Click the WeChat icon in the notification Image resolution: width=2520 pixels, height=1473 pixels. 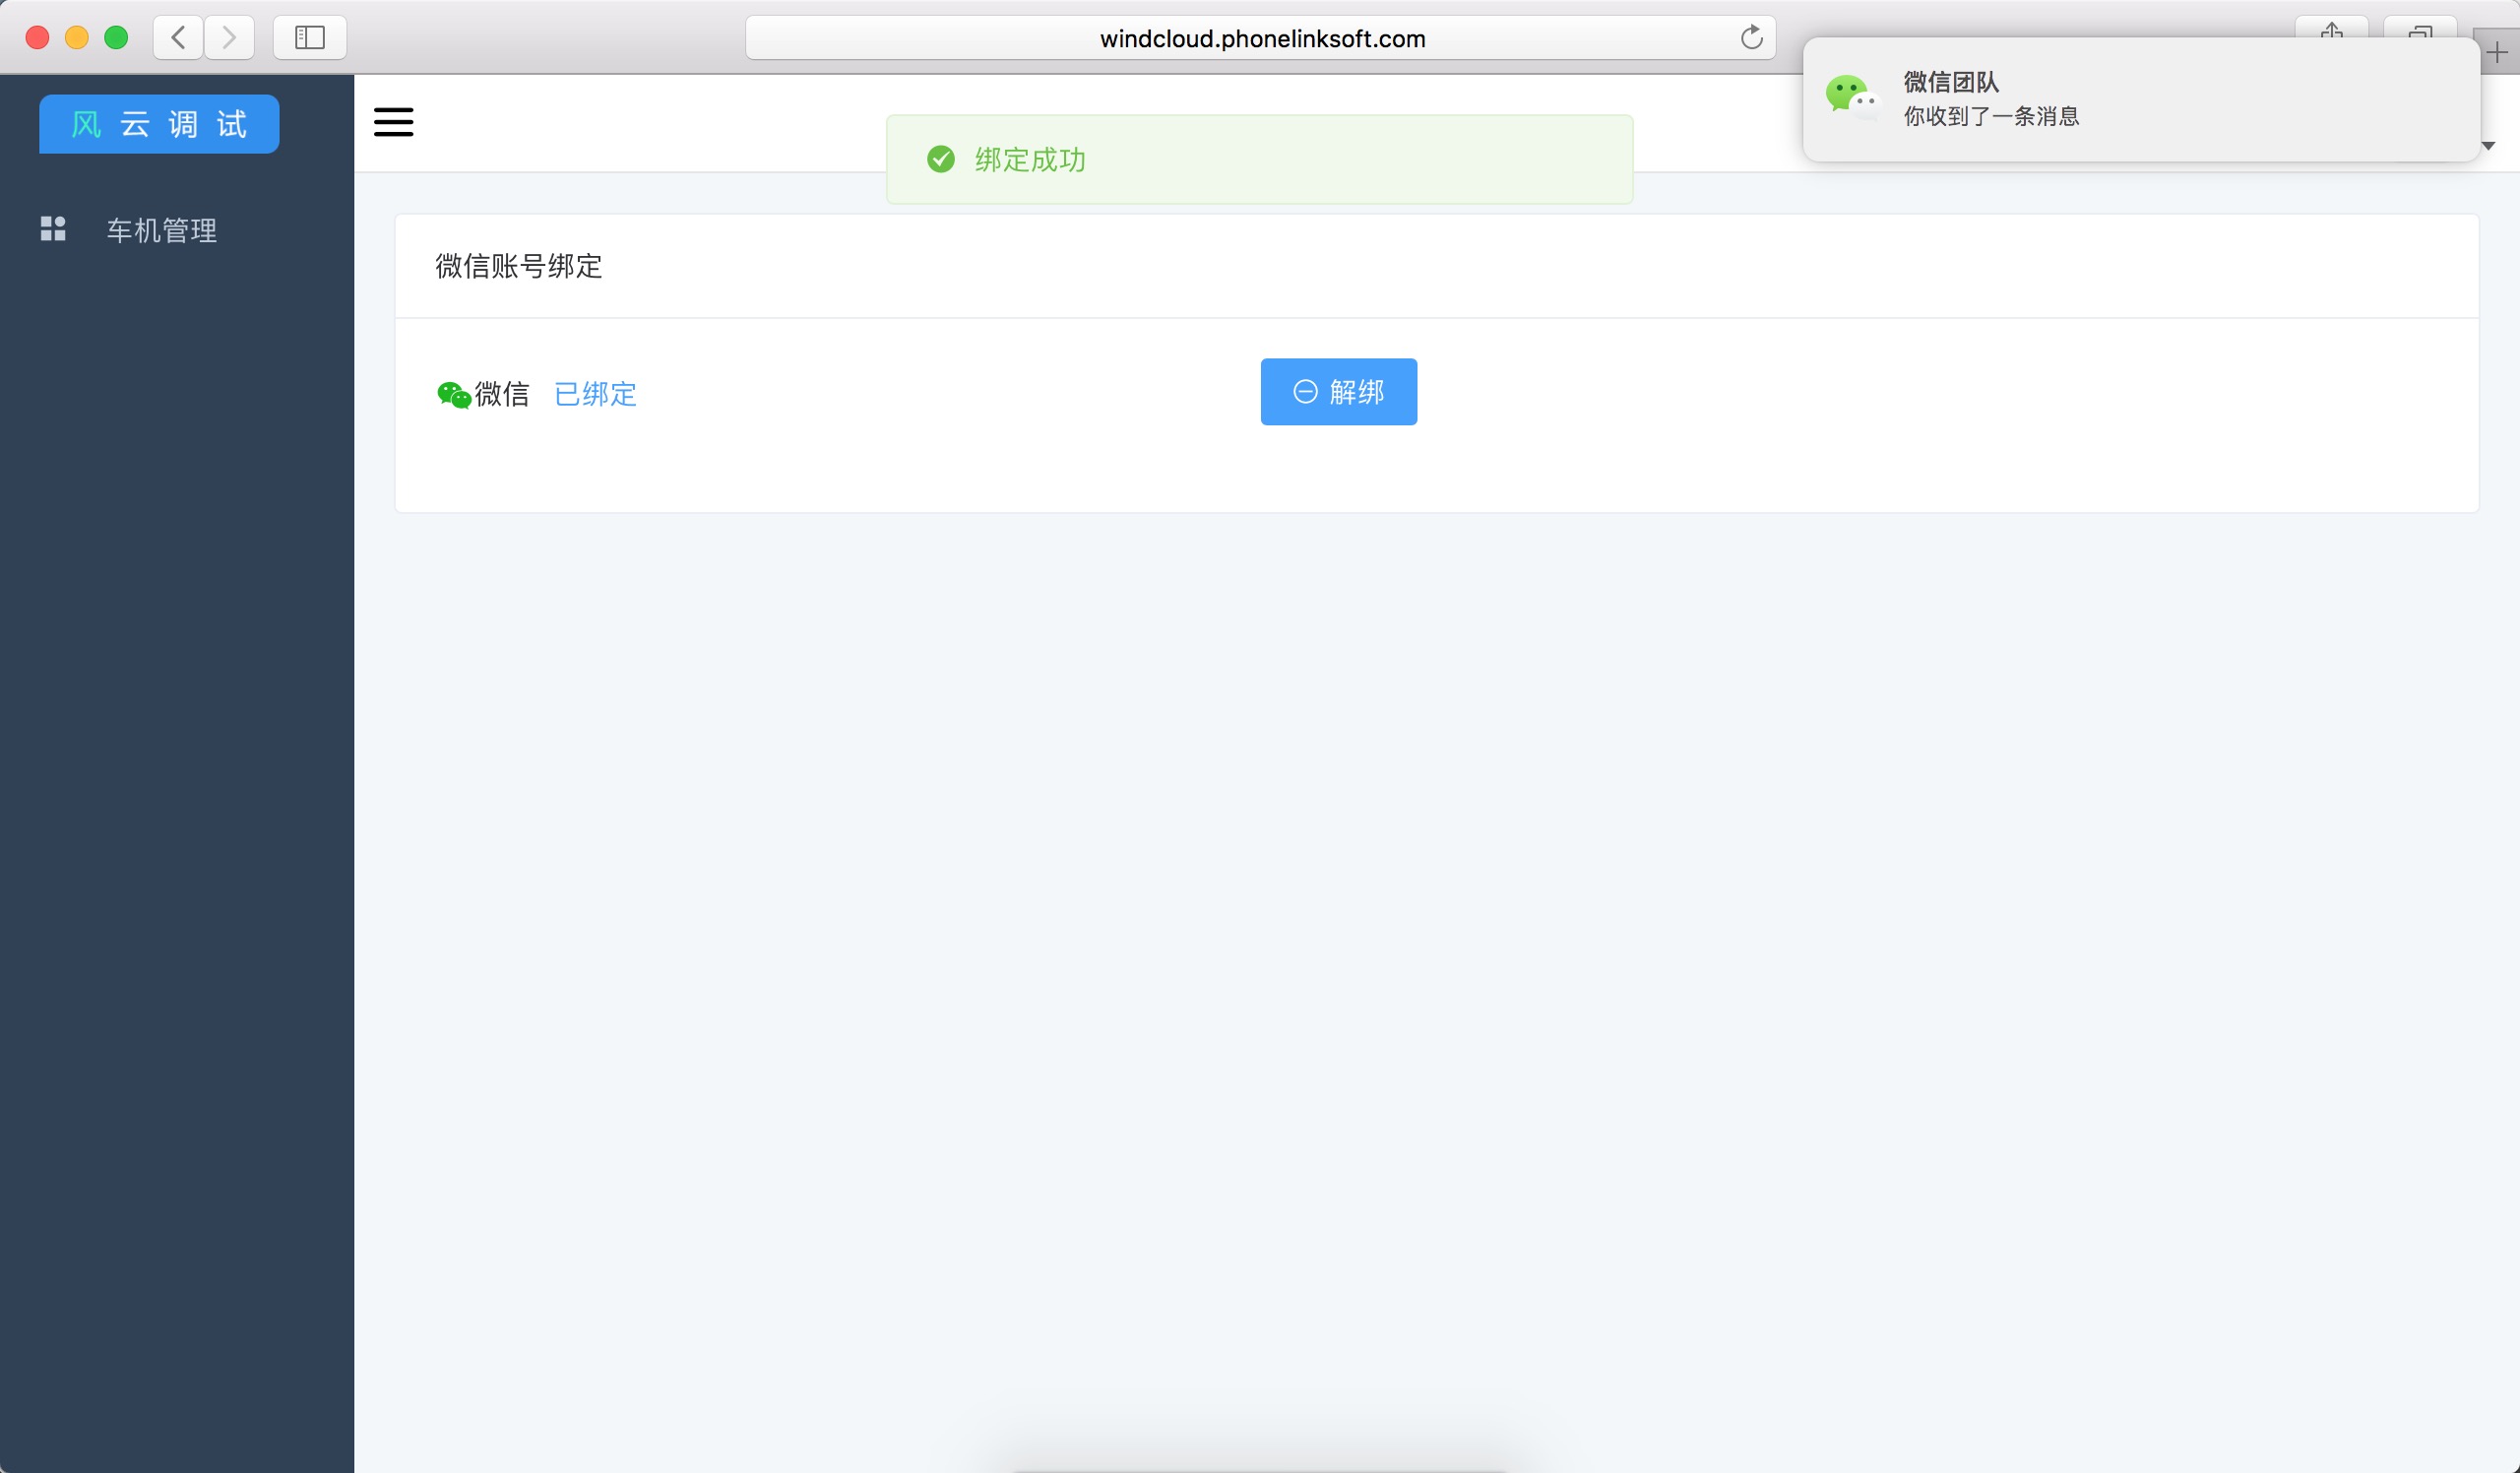(x=1852, y=98)
